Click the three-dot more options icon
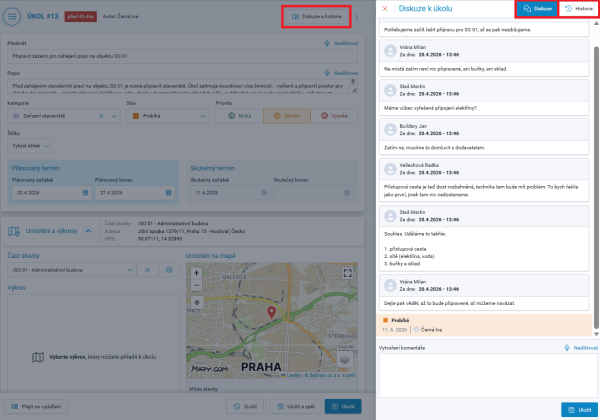Viewport: 600px width, 420px height. point(357,17)
